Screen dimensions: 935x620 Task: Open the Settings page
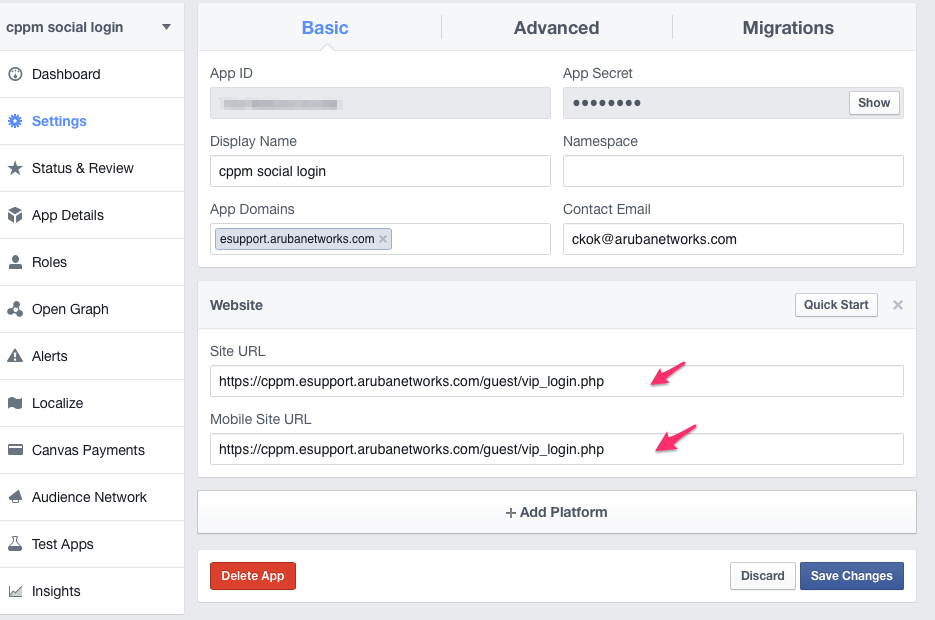coord(92,121)
